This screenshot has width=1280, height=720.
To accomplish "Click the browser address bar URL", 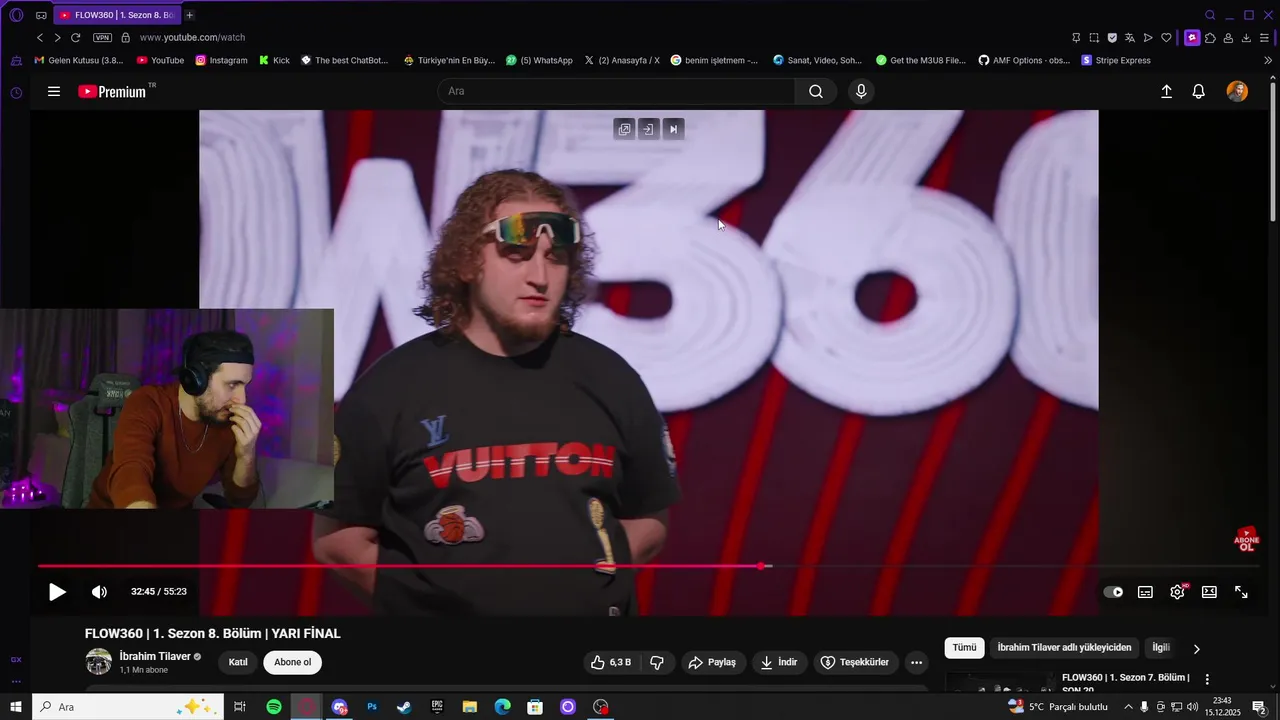I will [x=192, y=37].
